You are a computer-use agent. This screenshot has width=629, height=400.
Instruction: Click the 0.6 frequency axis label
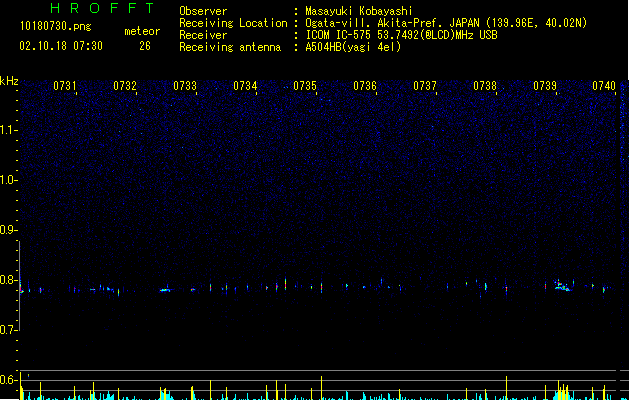8,380
